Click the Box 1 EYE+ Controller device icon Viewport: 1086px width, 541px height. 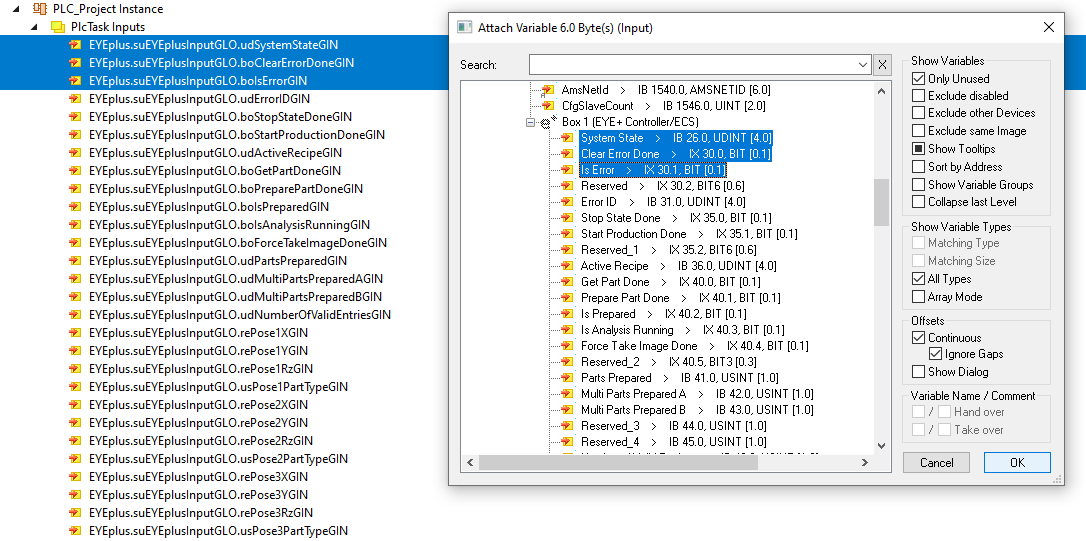click(x=546, y=122)
